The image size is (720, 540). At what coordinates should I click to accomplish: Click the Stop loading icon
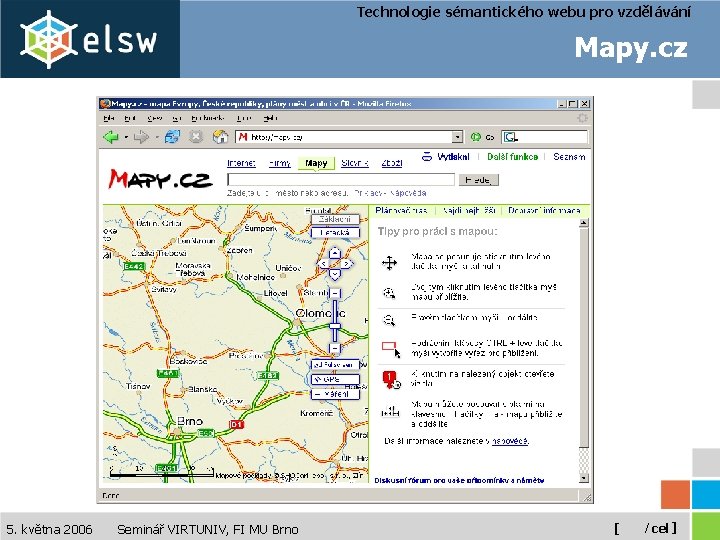[196, 136]
